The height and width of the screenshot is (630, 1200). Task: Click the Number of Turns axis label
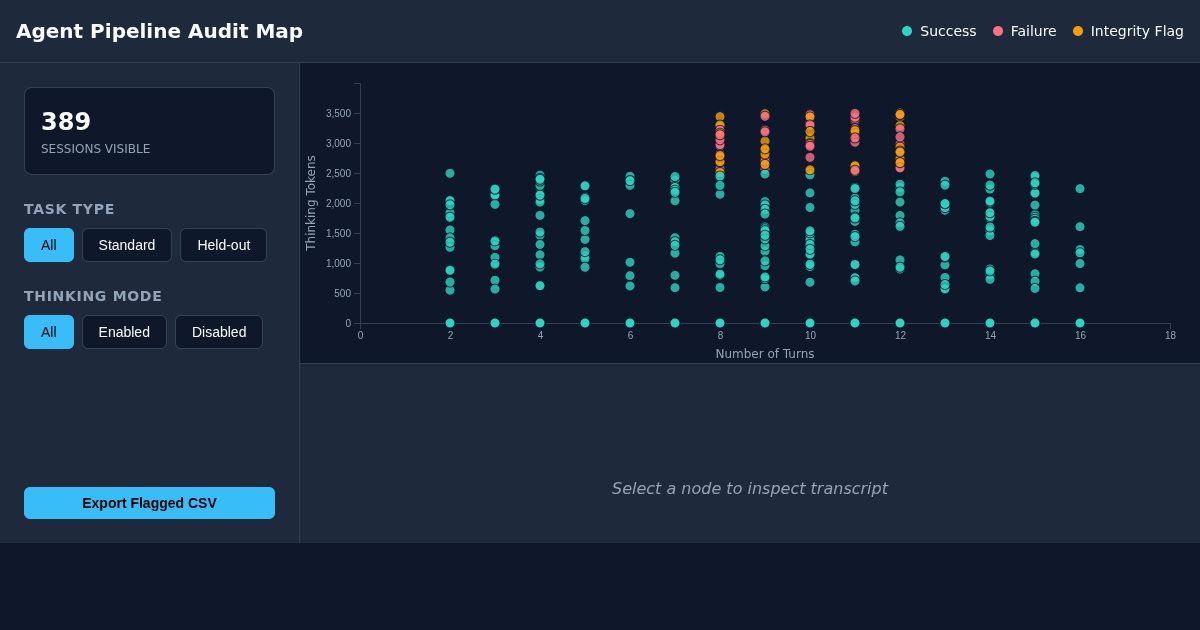tap(765, 354)
